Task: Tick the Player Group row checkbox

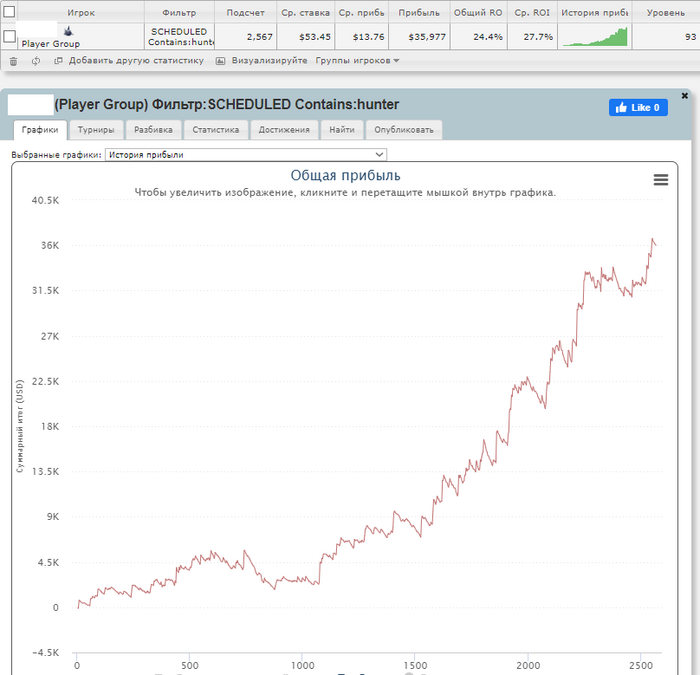Action: [9, 36]
